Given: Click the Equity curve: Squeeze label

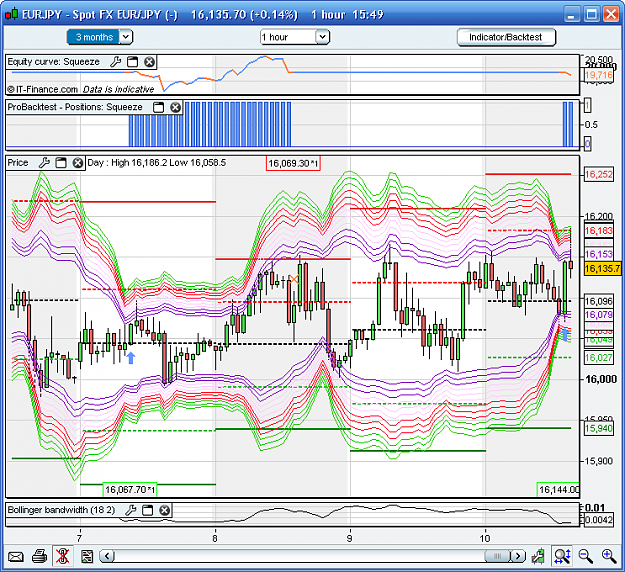Looking at the screenshot, I should point(53,62).
